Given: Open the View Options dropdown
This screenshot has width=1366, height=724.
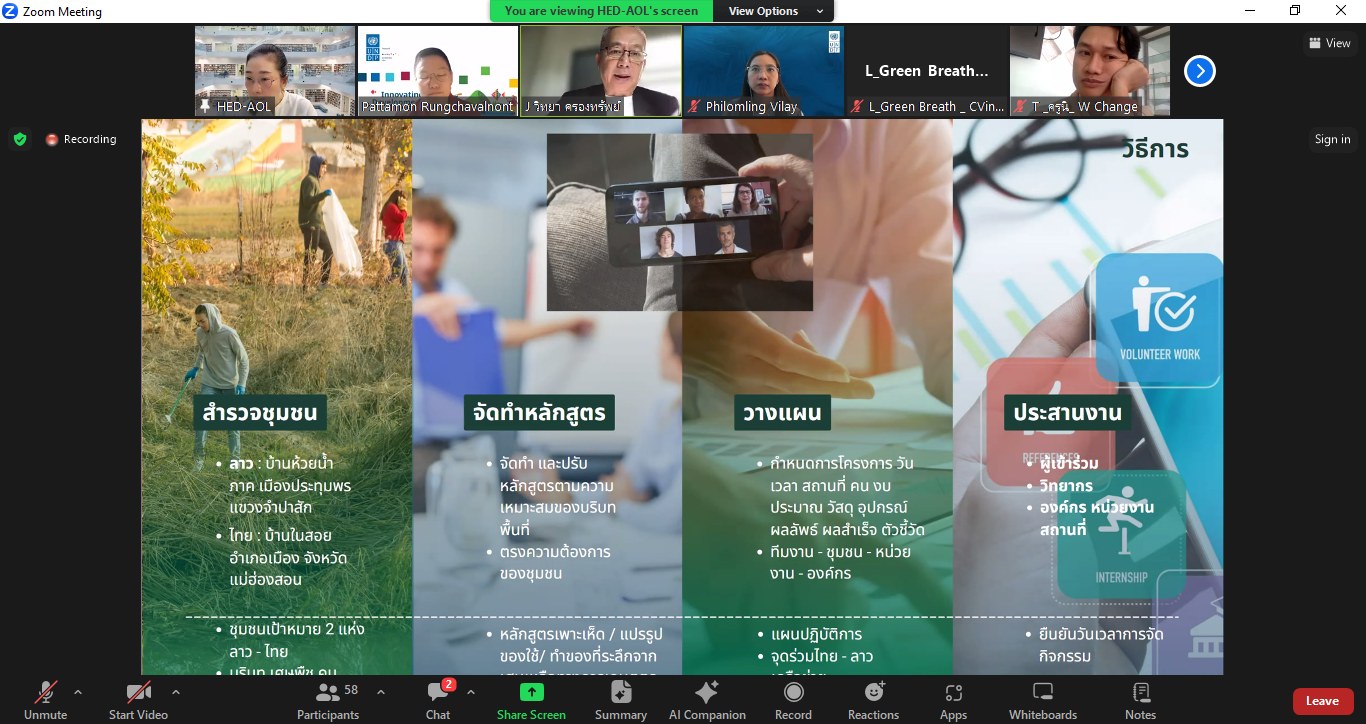Looking at the screenshot, I should point(776,11).
